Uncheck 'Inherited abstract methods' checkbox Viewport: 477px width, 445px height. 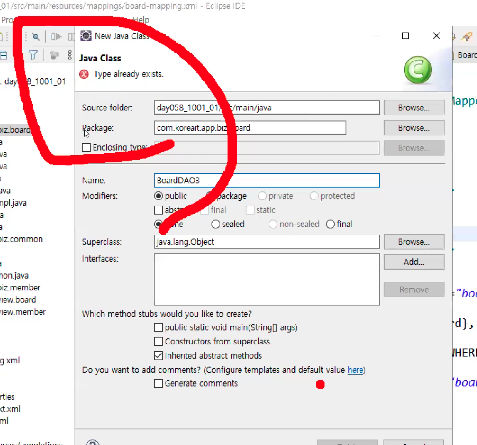click(x=158, y=356)
